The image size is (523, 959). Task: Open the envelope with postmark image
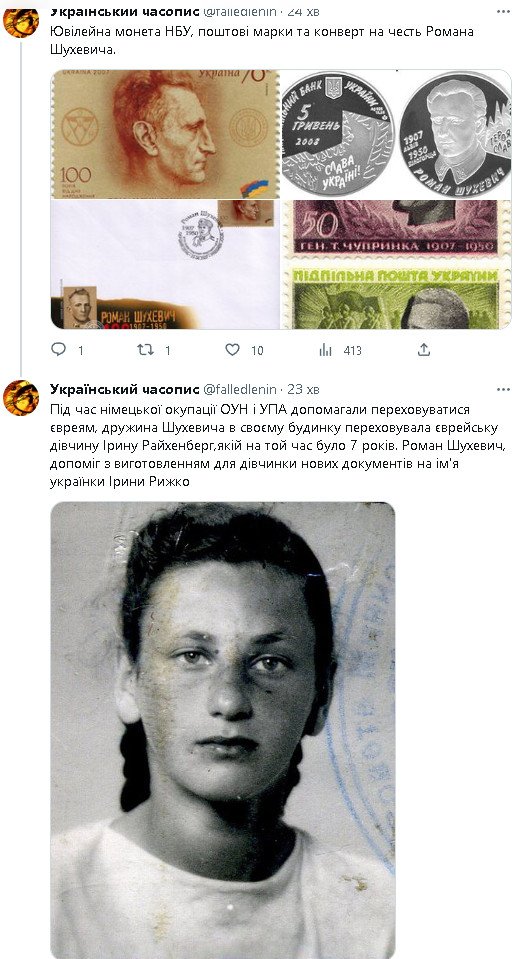[165, 265]
